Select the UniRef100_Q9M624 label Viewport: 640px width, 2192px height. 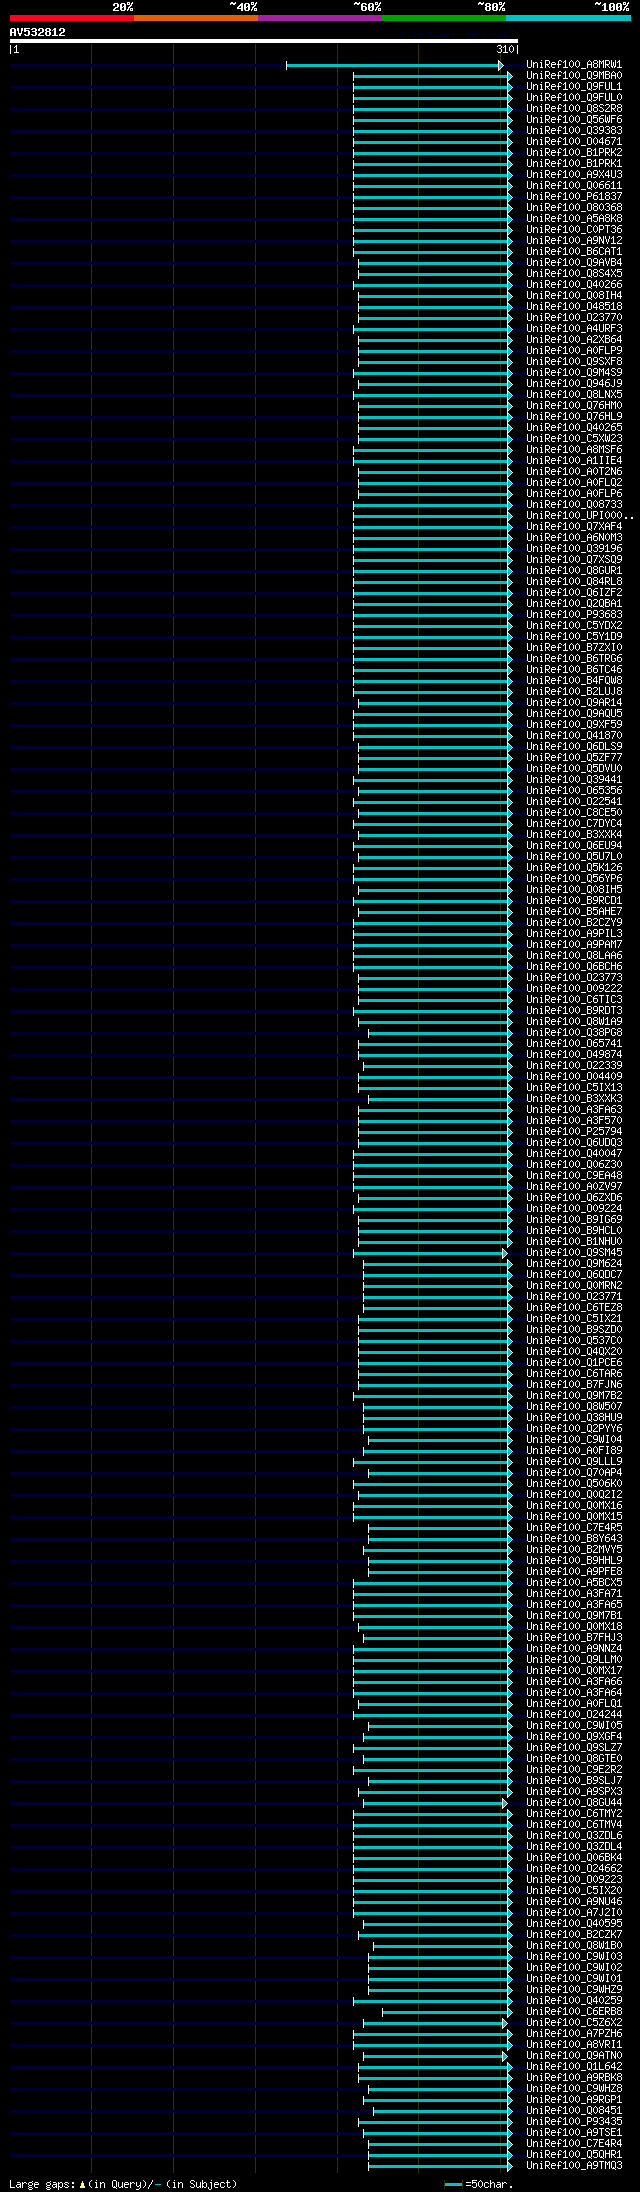pyautogui.click(x=574, y=1264)
